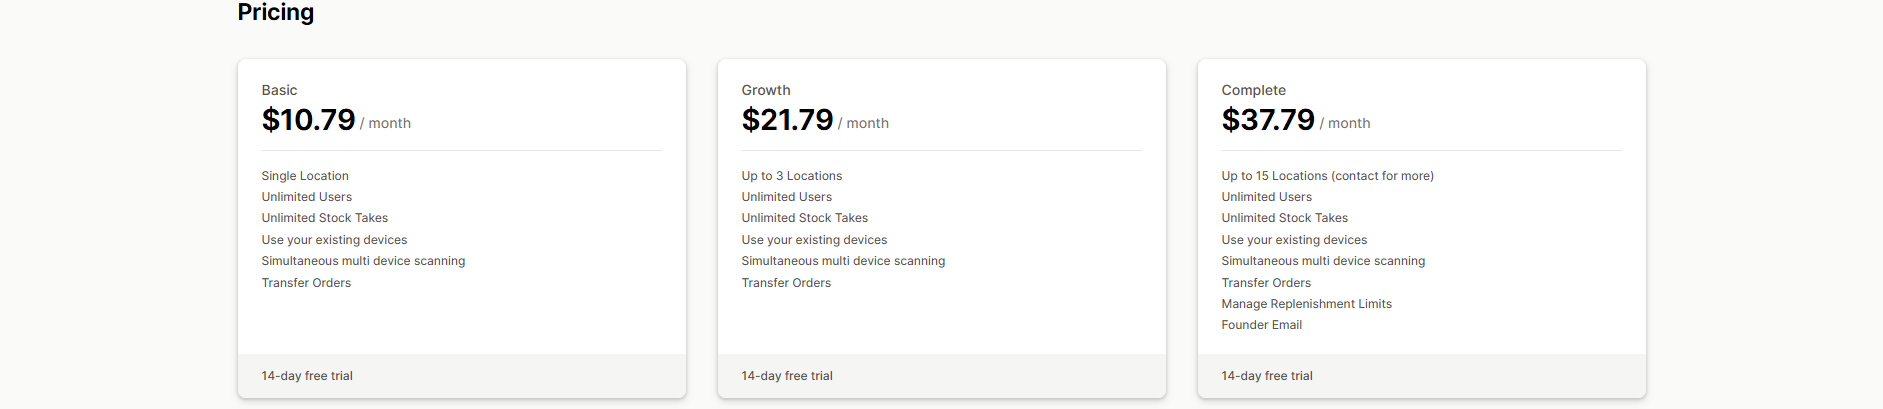Click Unlimited Stock Takes in Growth plan

(x=804, y=218)
